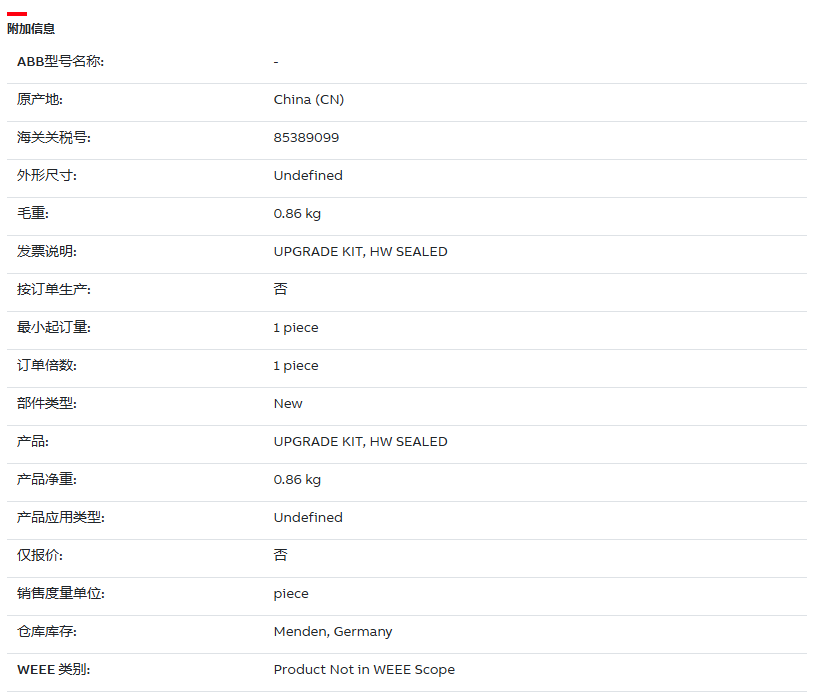Click the 部件类型 New value
The width and height of the screenshot is (821, 699).
[288, 404]
